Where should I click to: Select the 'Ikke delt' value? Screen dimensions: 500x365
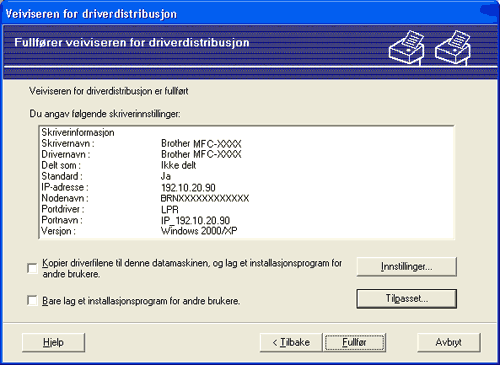[179, 165]
